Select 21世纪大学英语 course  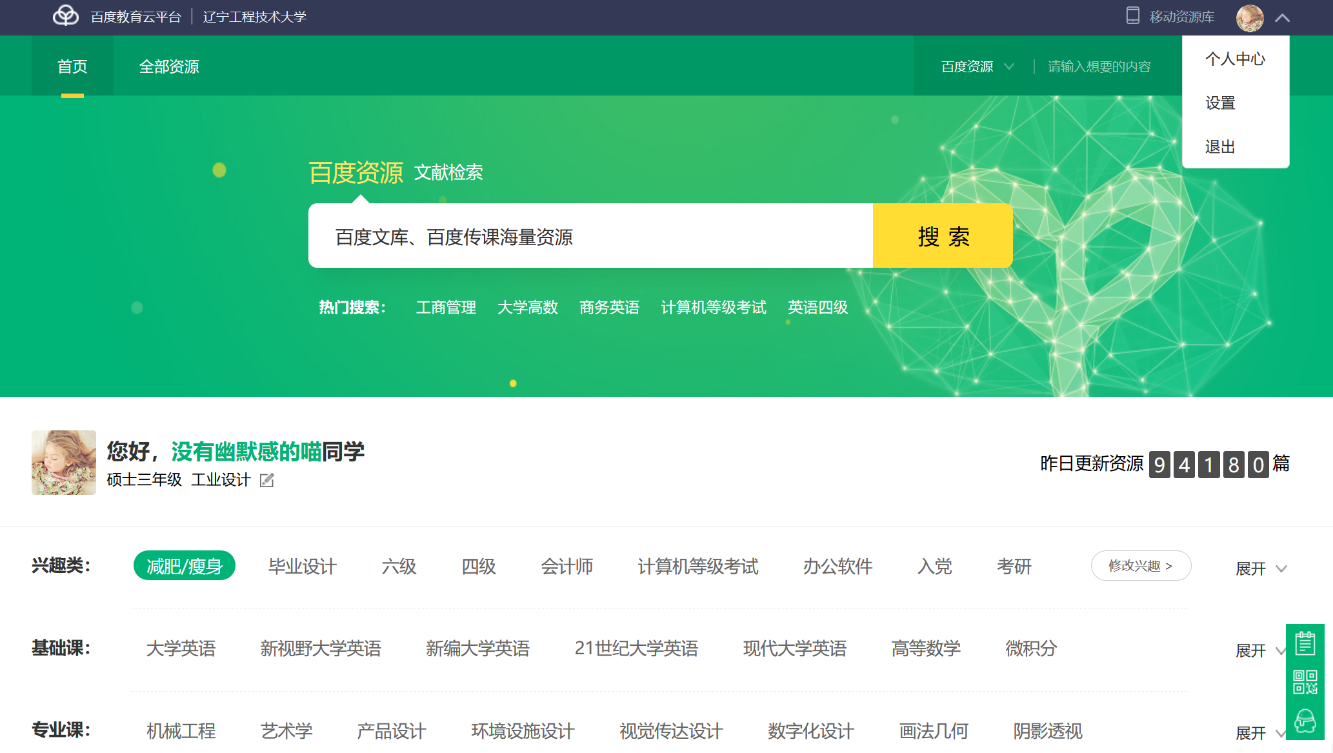point(636,649)
